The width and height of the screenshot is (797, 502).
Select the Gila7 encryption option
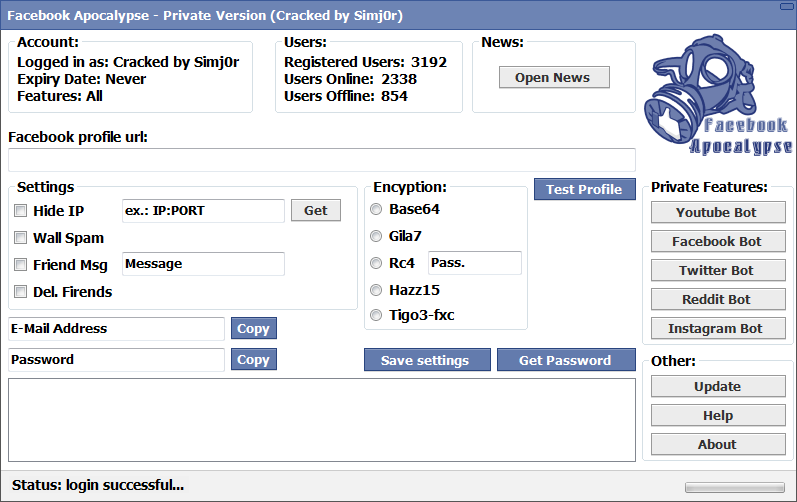[376, 236]
